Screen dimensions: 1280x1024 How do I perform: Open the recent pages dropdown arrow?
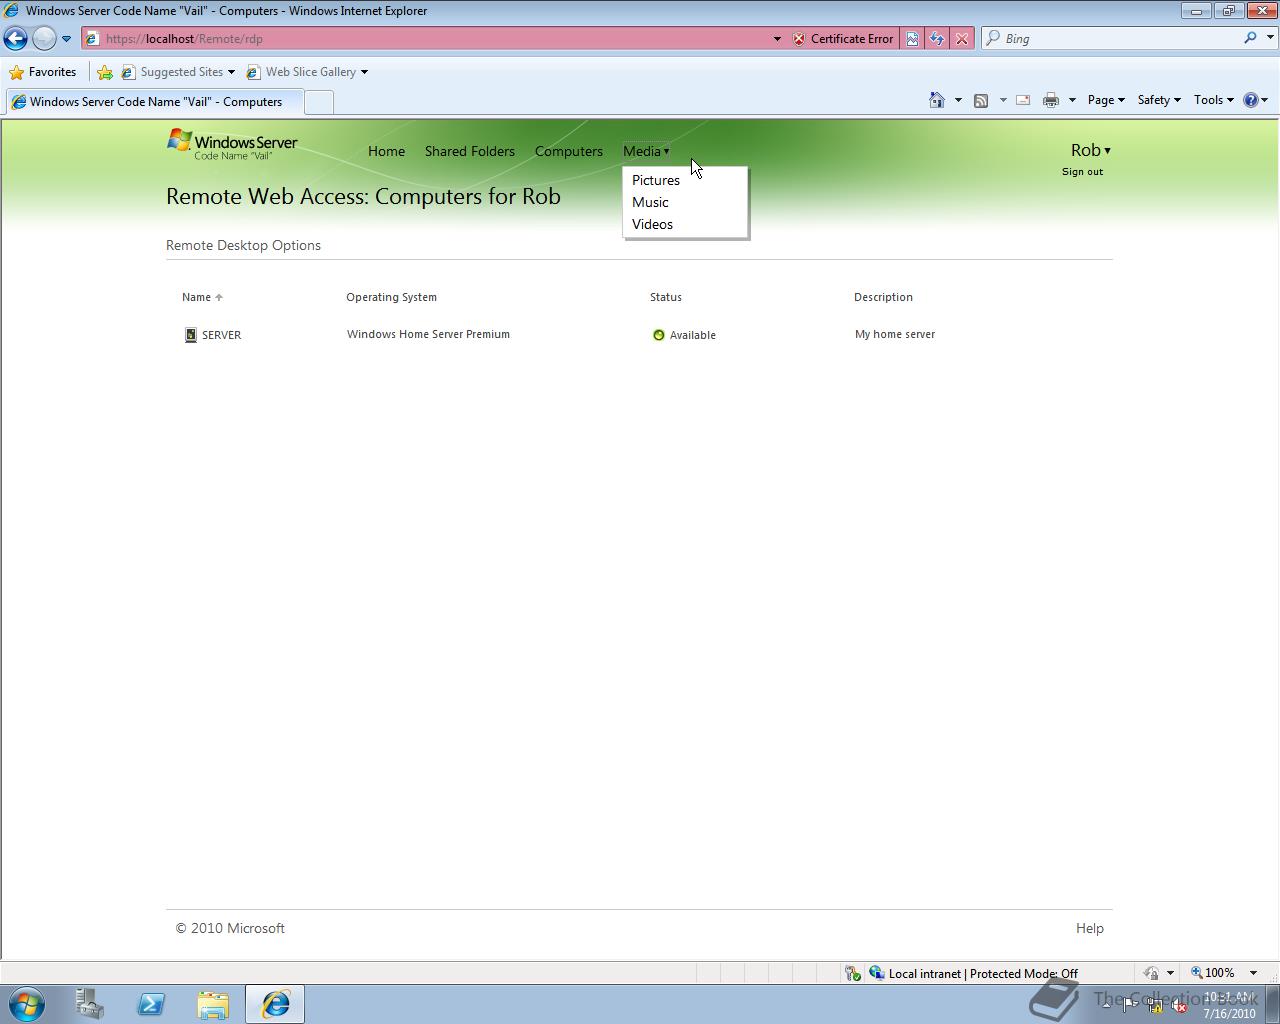[x=66, y=39]
